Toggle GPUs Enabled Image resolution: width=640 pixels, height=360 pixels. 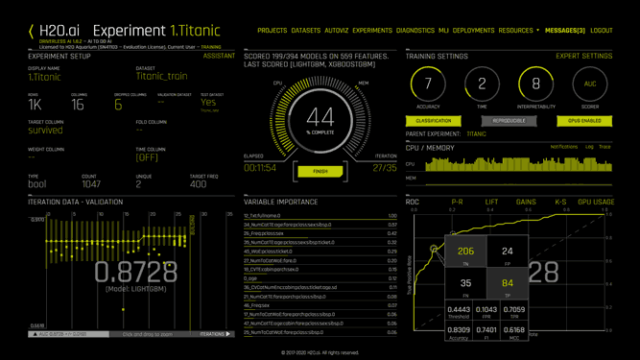(x=584, y=121)
